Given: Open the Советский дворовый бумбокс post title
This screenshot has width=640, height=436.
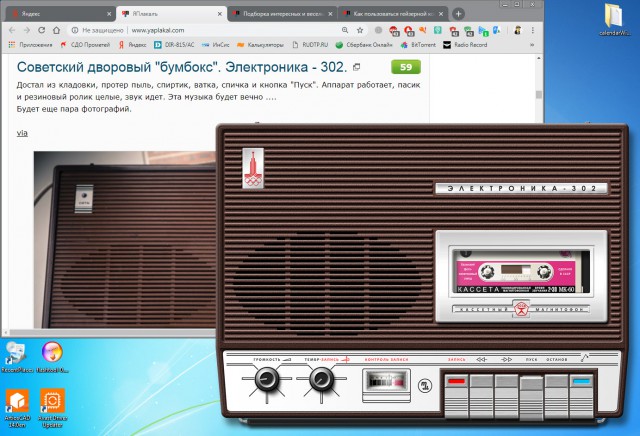Looking at the screenshot, I should [182, 67].
